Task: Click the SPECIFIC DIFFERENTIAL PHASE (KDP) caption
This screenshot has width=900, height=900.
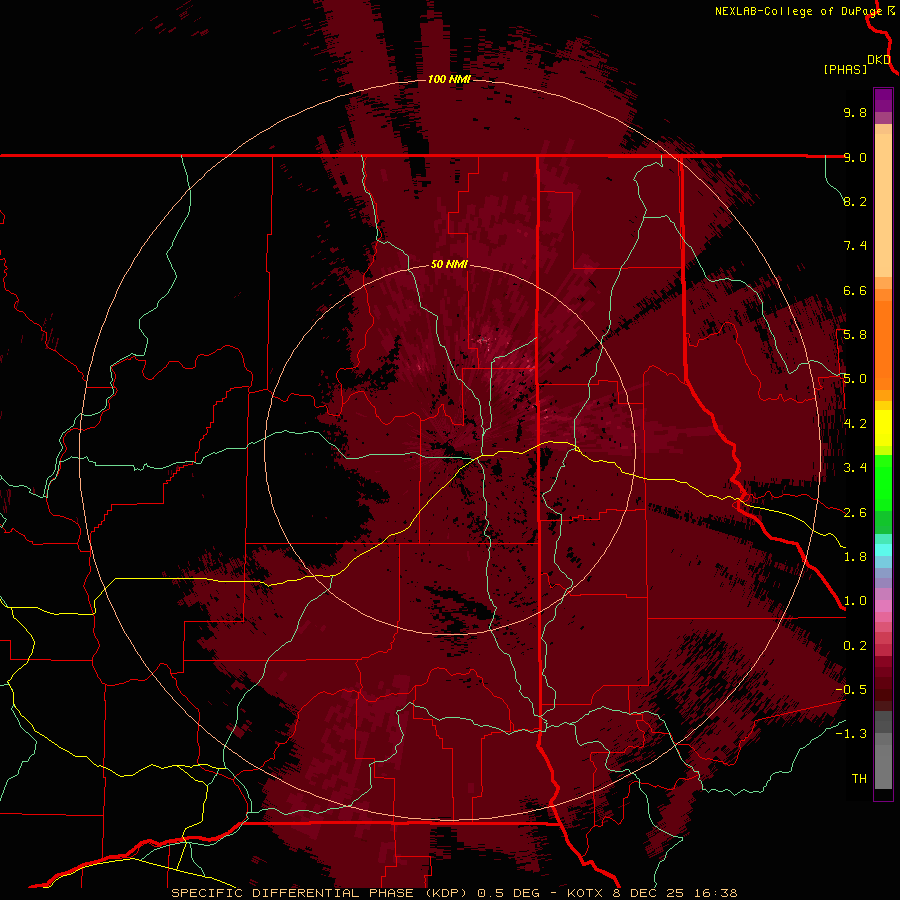Action: [320, 893]
